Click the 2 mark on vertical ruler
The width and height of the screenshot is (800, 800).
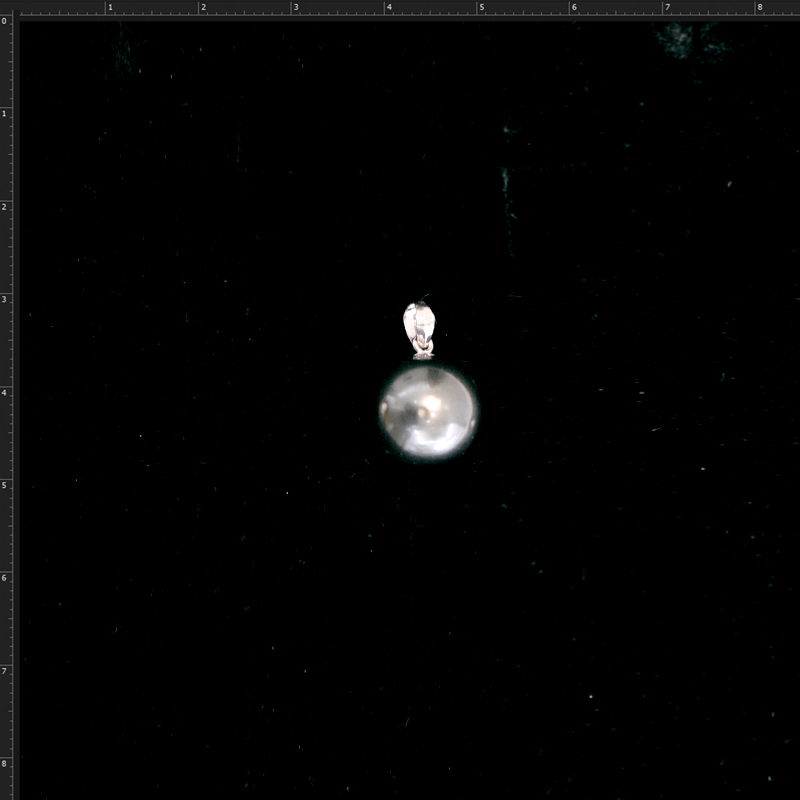point(4,207)
